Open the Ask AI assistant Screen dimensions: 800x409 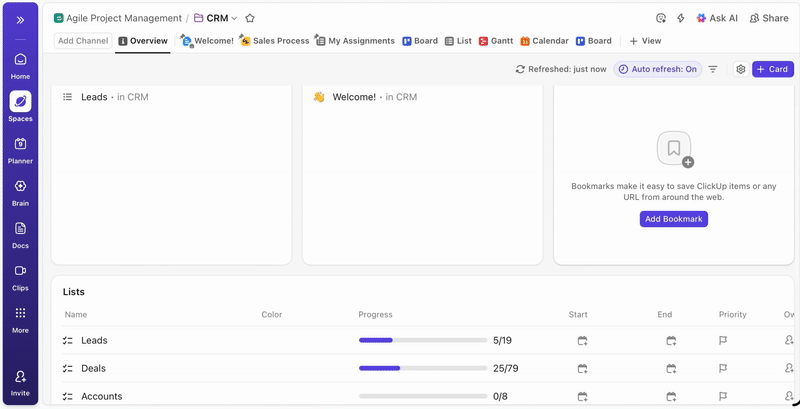(x=717, y=18)
